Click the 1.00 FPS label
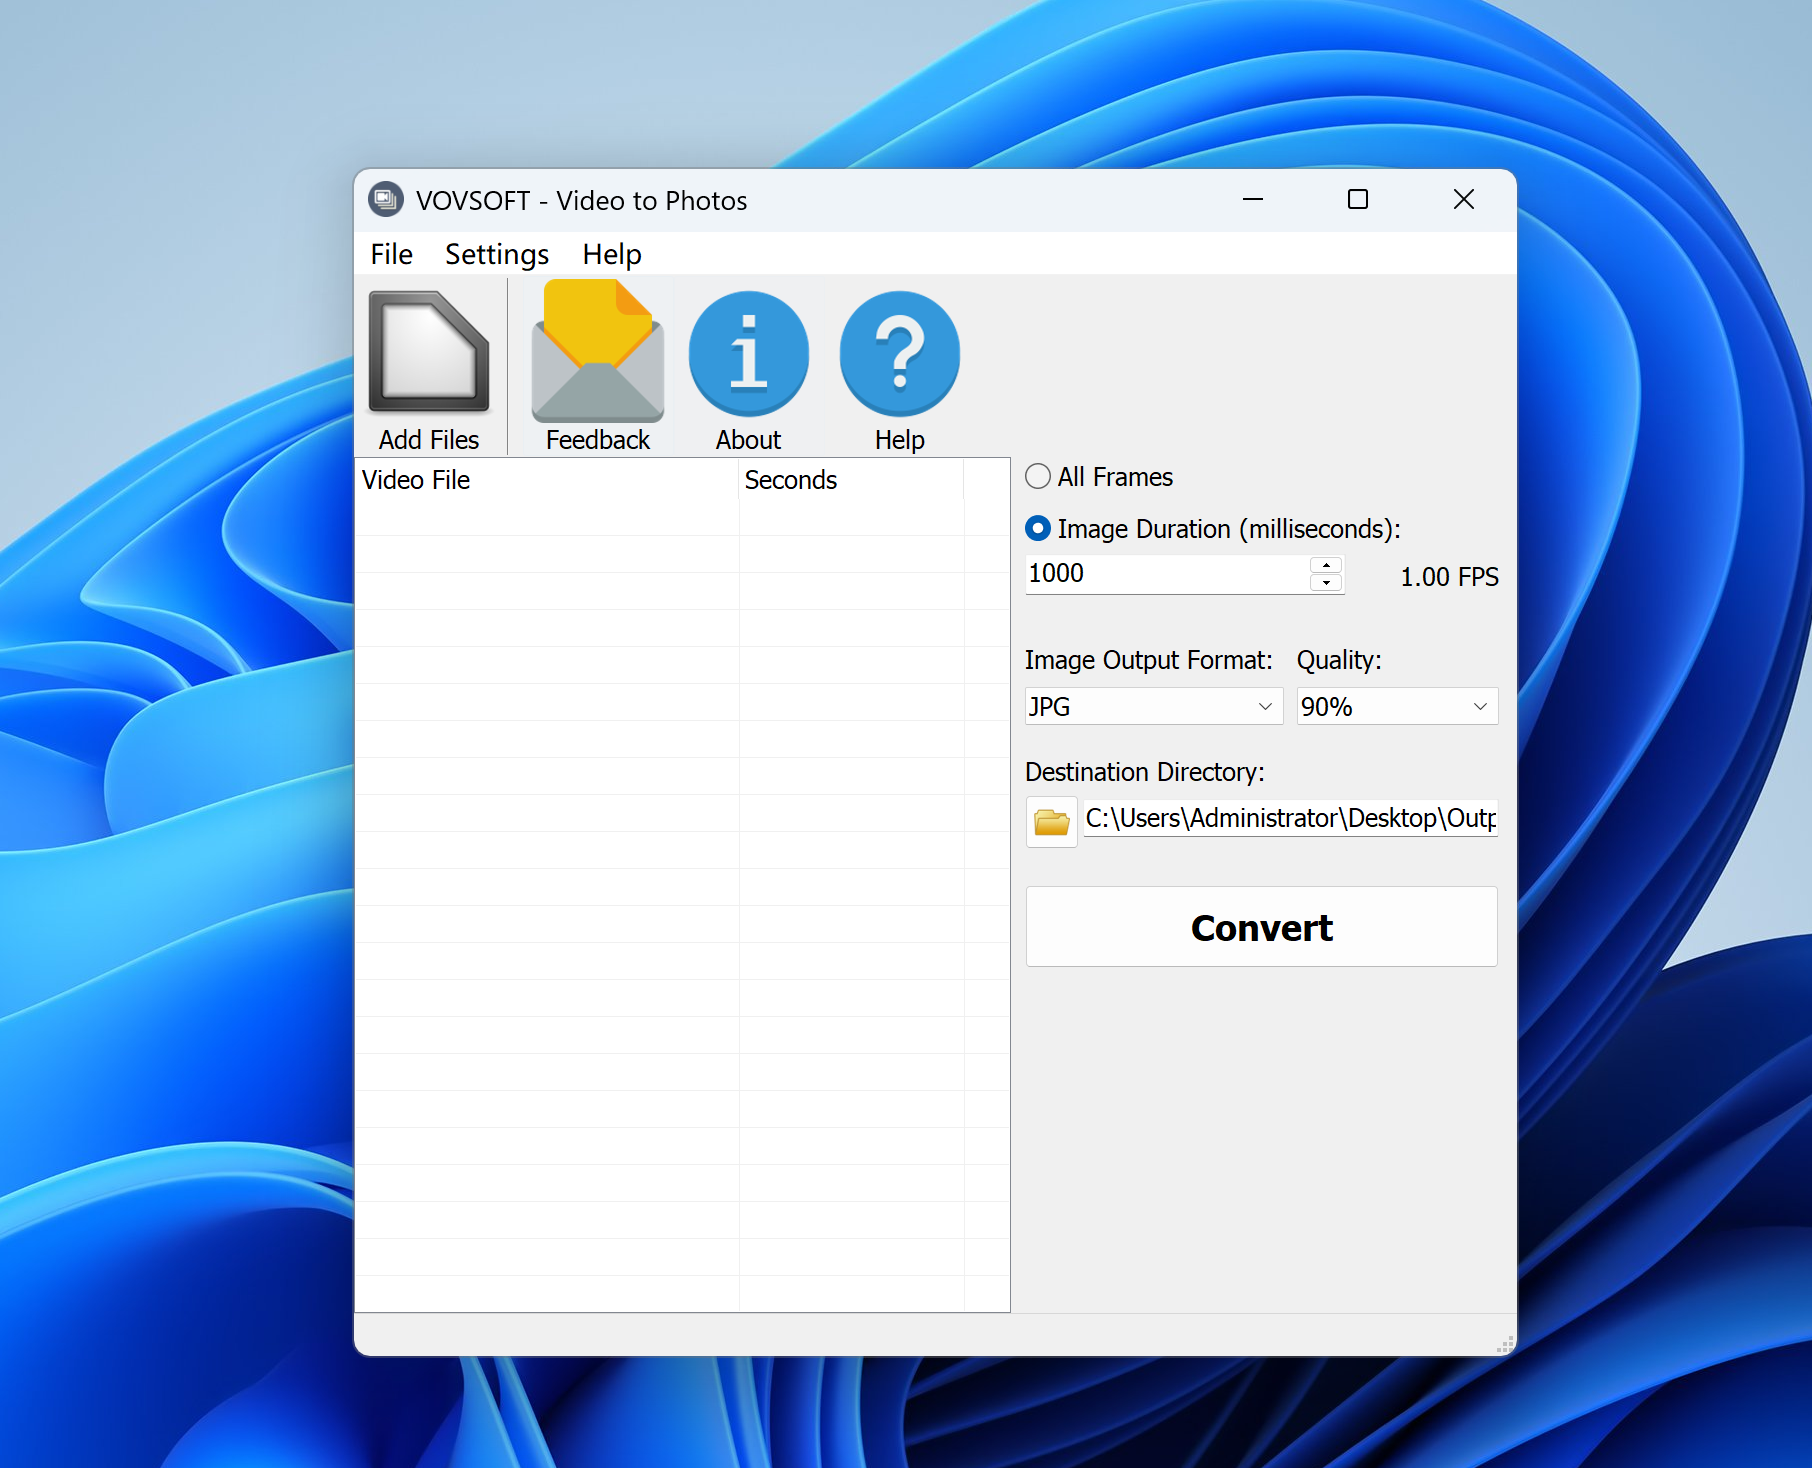The width and height of the screenshot is (1812, 1468). (x=1449, y=577)
